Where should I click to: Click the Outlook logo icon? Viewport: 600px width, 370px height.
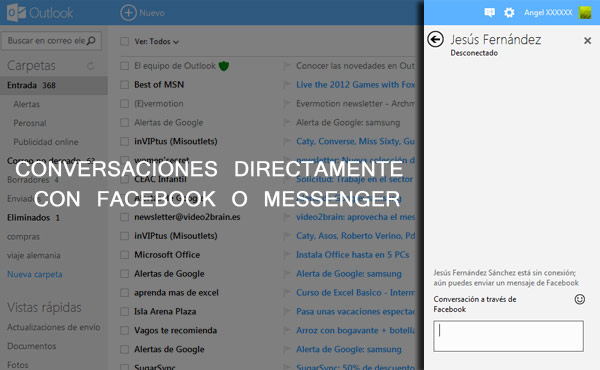(16, 13)
